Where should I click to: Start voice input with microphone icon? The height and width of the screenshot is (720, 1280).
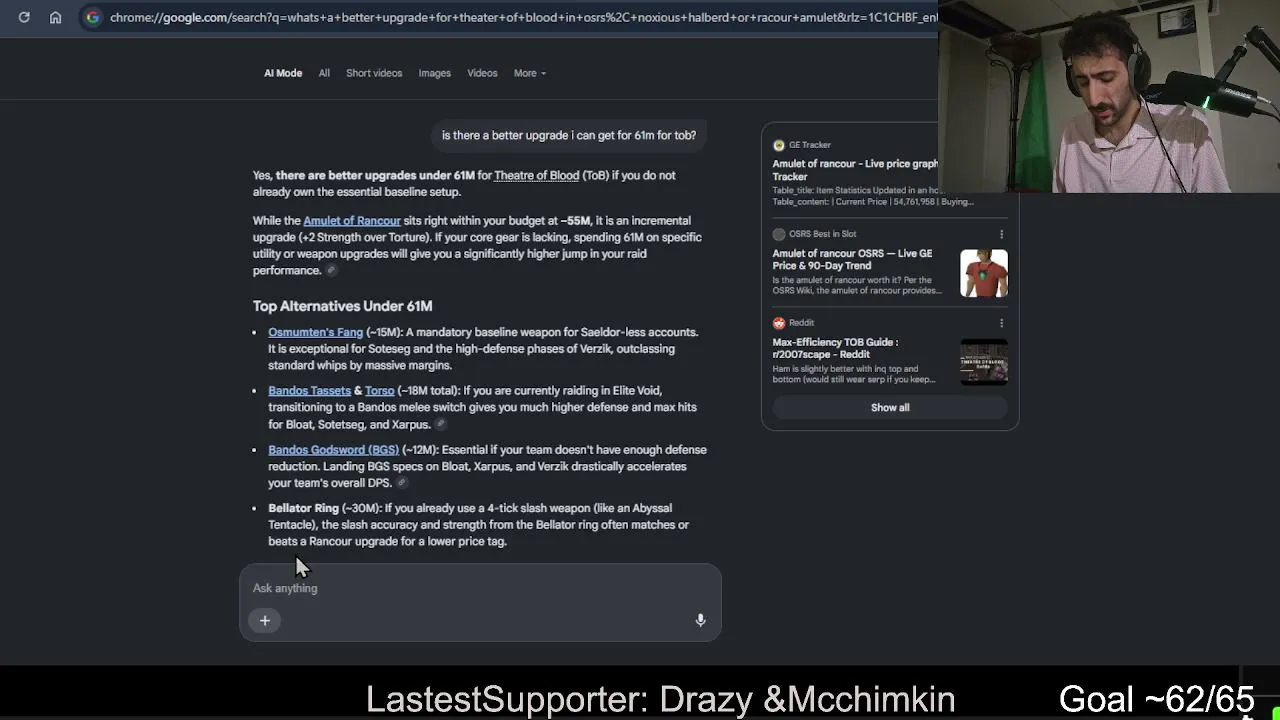700,621
